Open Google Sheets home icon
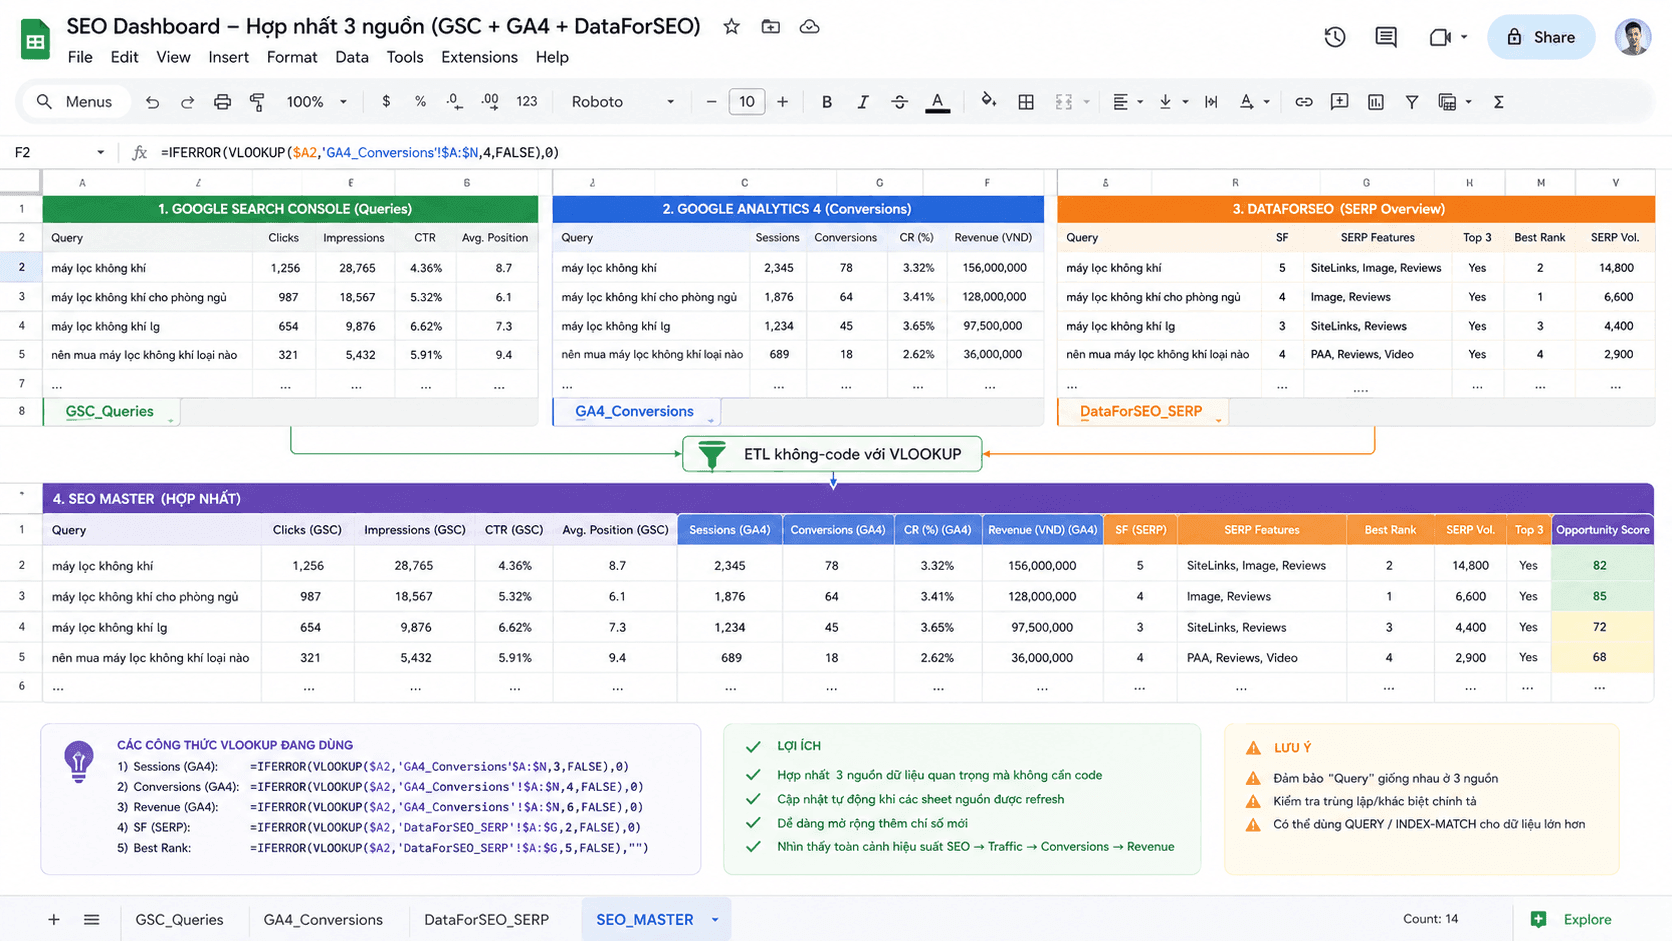 point(36,40)
